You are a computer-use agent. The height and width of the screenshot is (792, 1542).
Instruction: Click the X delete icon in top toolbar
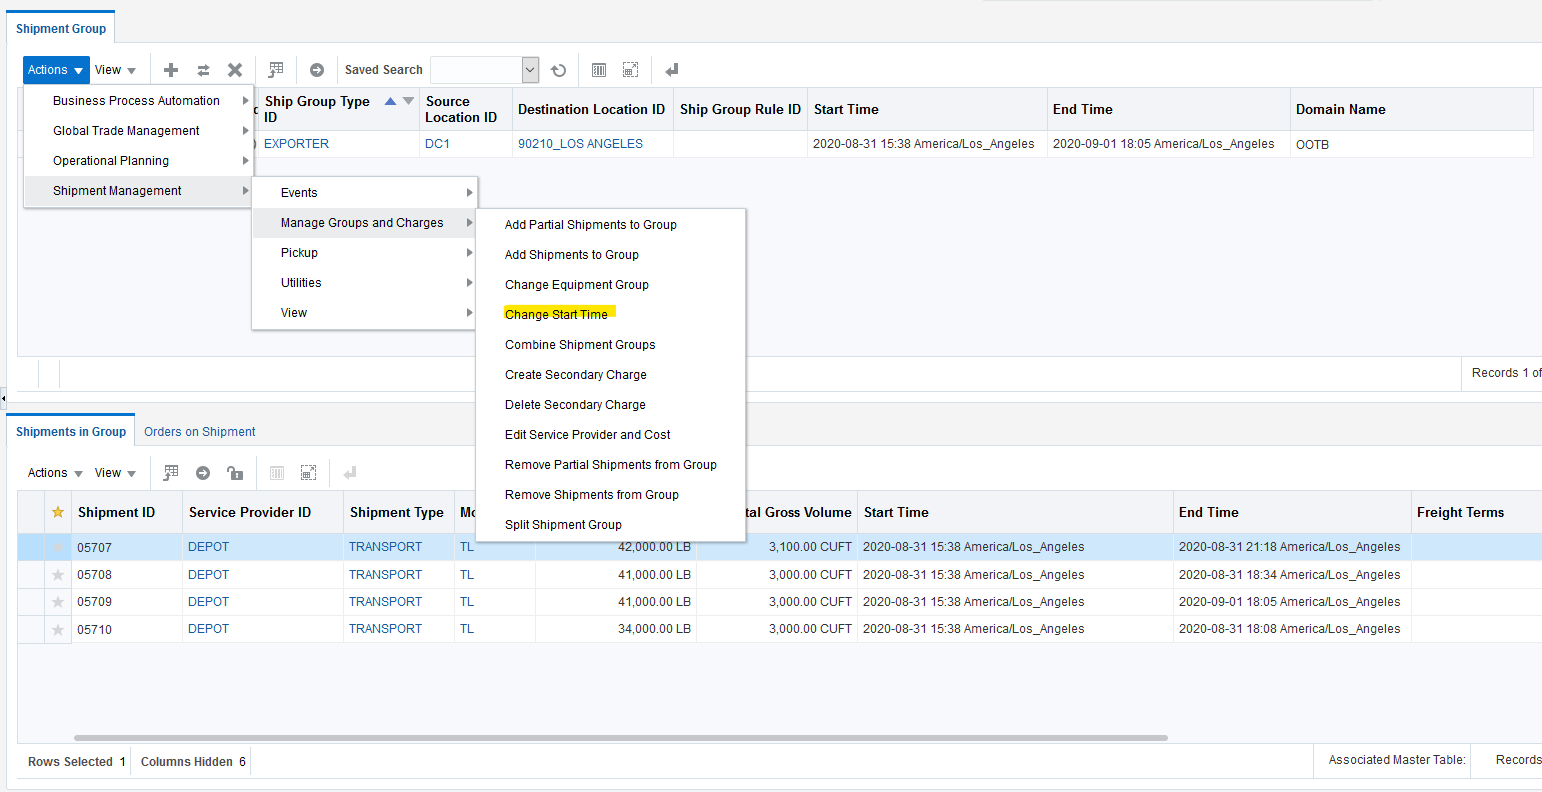tap(235, 70)
